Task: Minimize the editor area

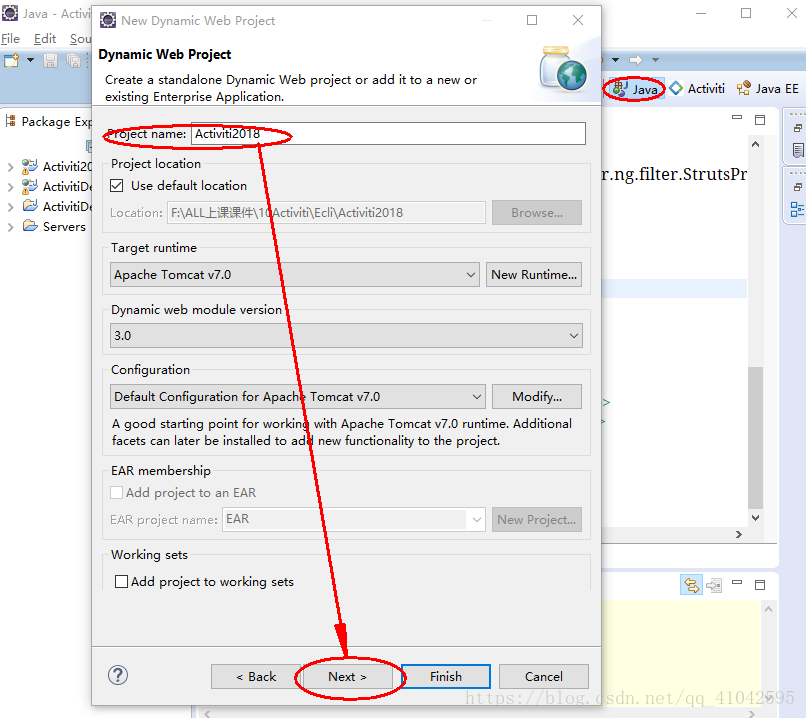Action: point(737,118)
